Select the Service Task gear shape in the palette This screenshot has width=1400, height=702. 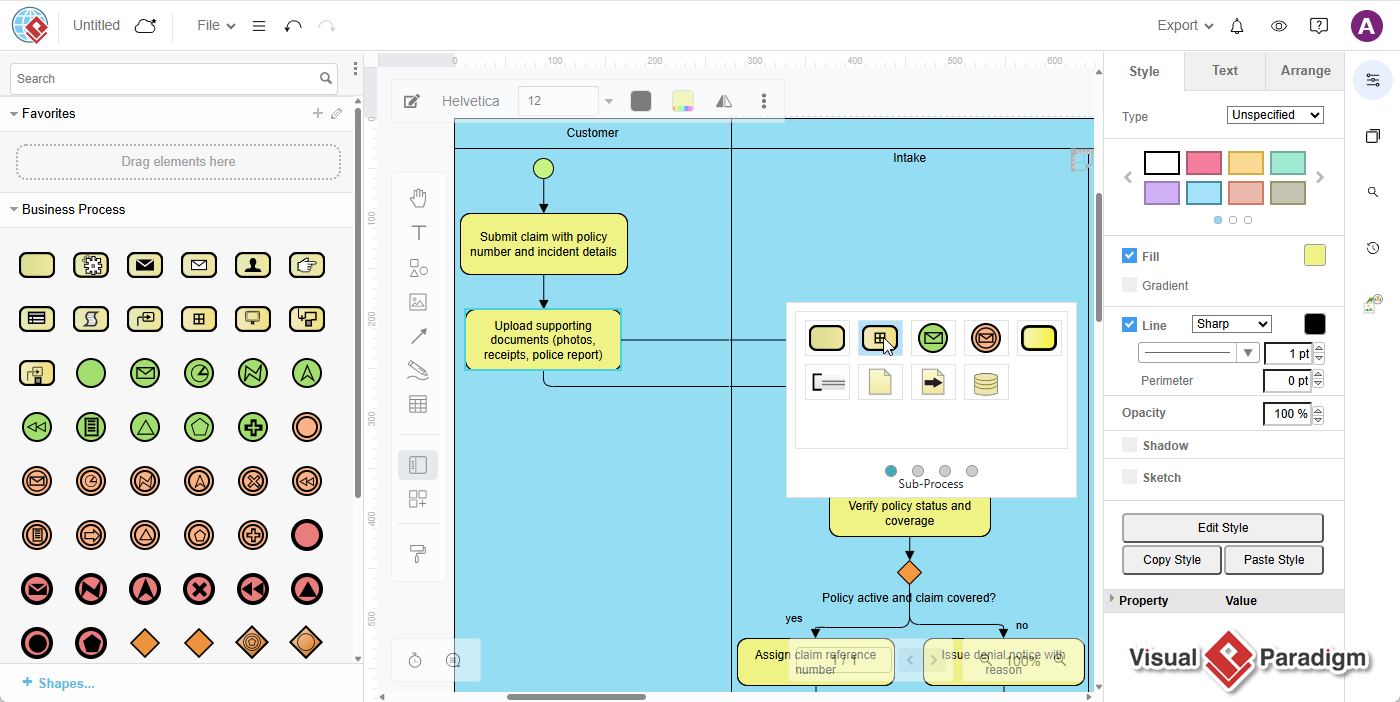91,265
